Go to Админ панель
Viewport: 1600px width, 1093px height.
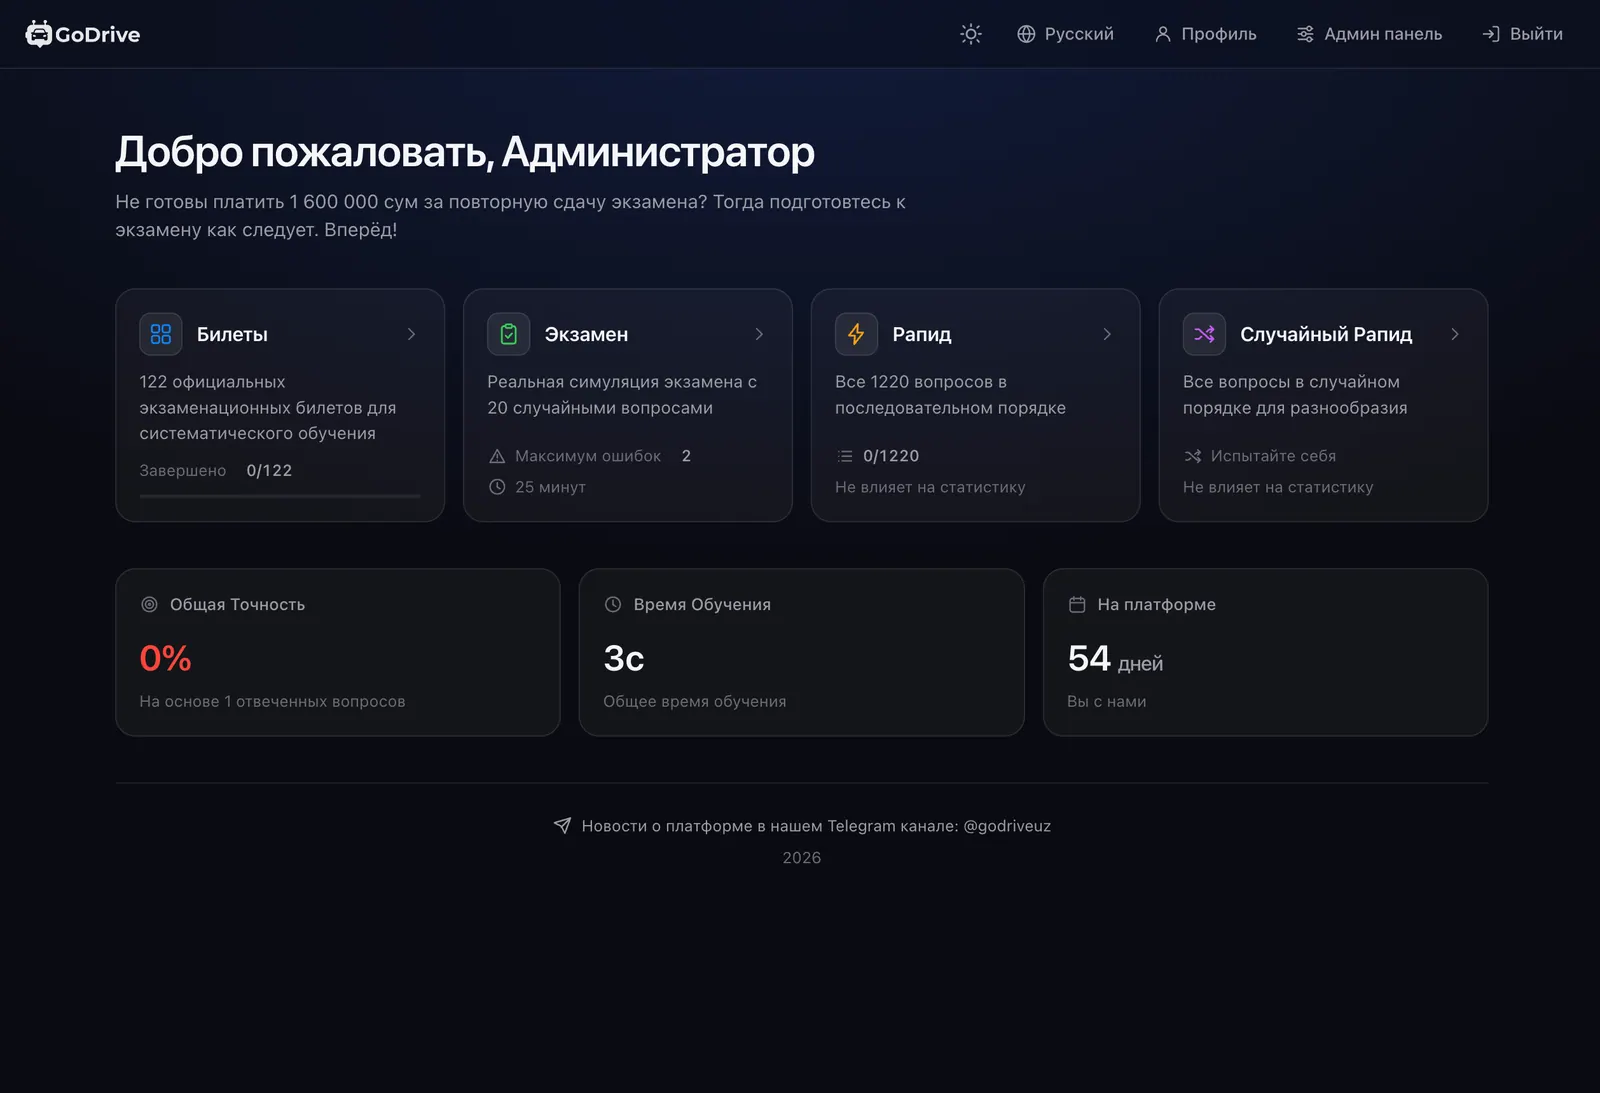(x=1369, y=34)
